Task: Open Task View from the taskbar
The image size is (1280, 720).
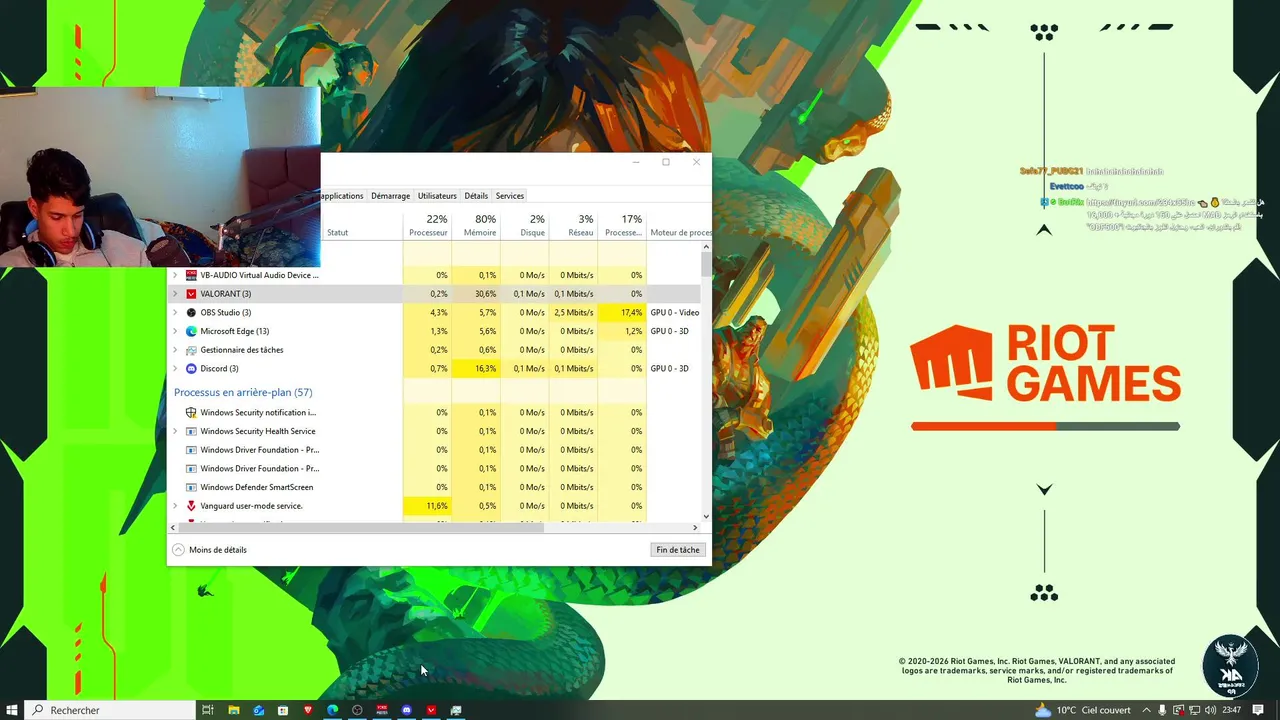Action: [208, 710]
